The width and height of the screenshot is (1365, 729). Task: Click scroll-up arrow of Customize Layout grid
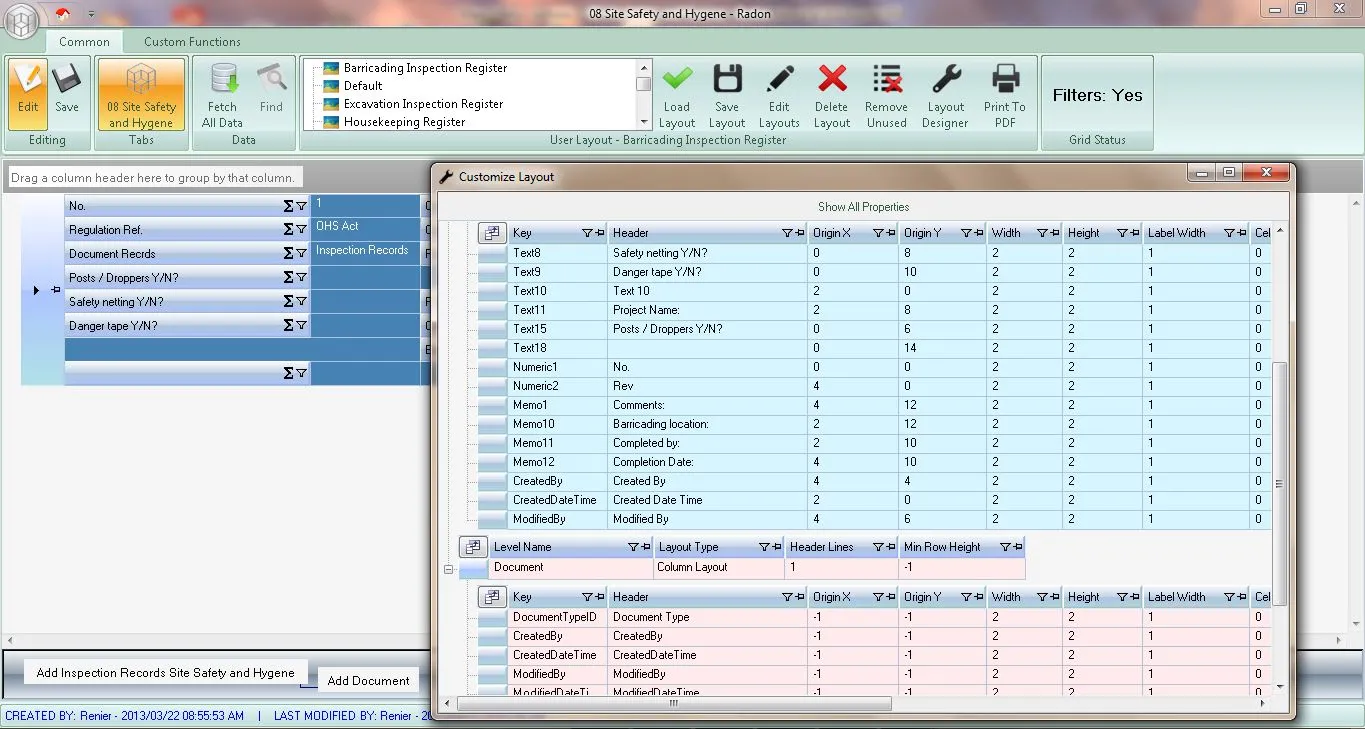coord(1280,231)
